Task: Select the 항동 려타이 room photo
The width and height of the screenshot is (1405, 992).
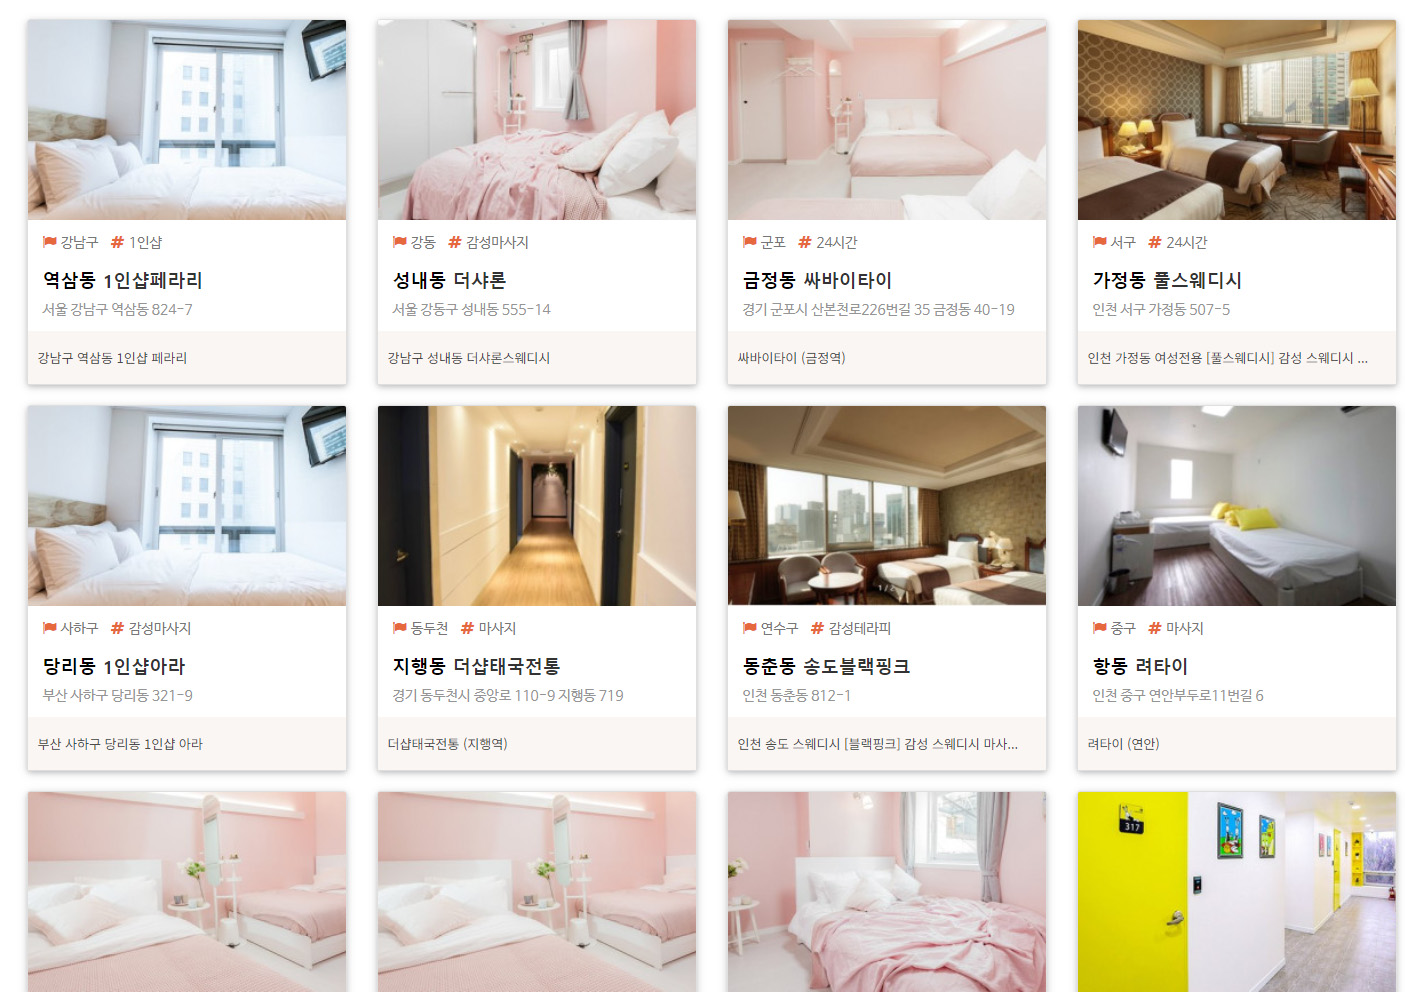Action: point(1237,506)
